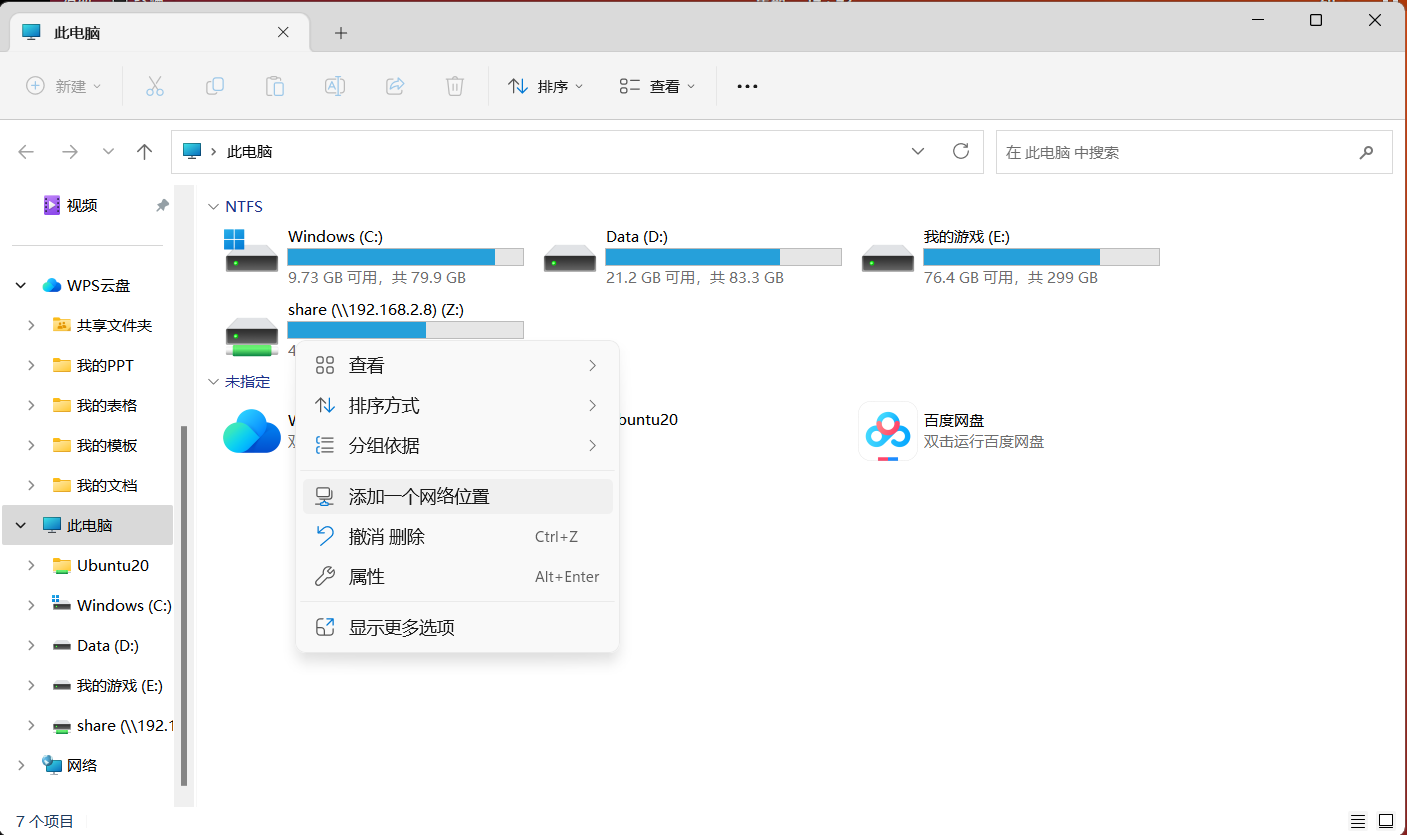Viewport: 1407px width, 835px height.
Task: Select the Data (D:) drive icon
Action: point(569,258)
